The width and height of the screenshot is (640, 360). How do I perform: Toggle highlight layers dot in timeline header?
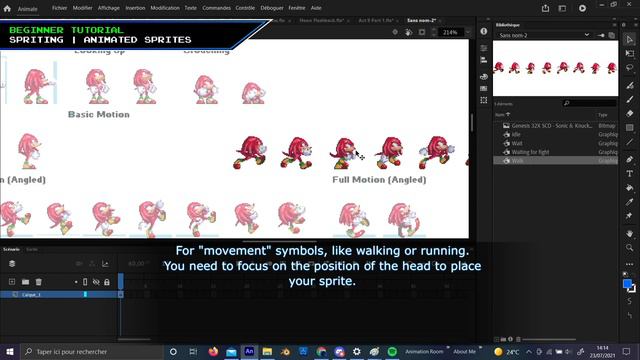[x=76, y=282]
